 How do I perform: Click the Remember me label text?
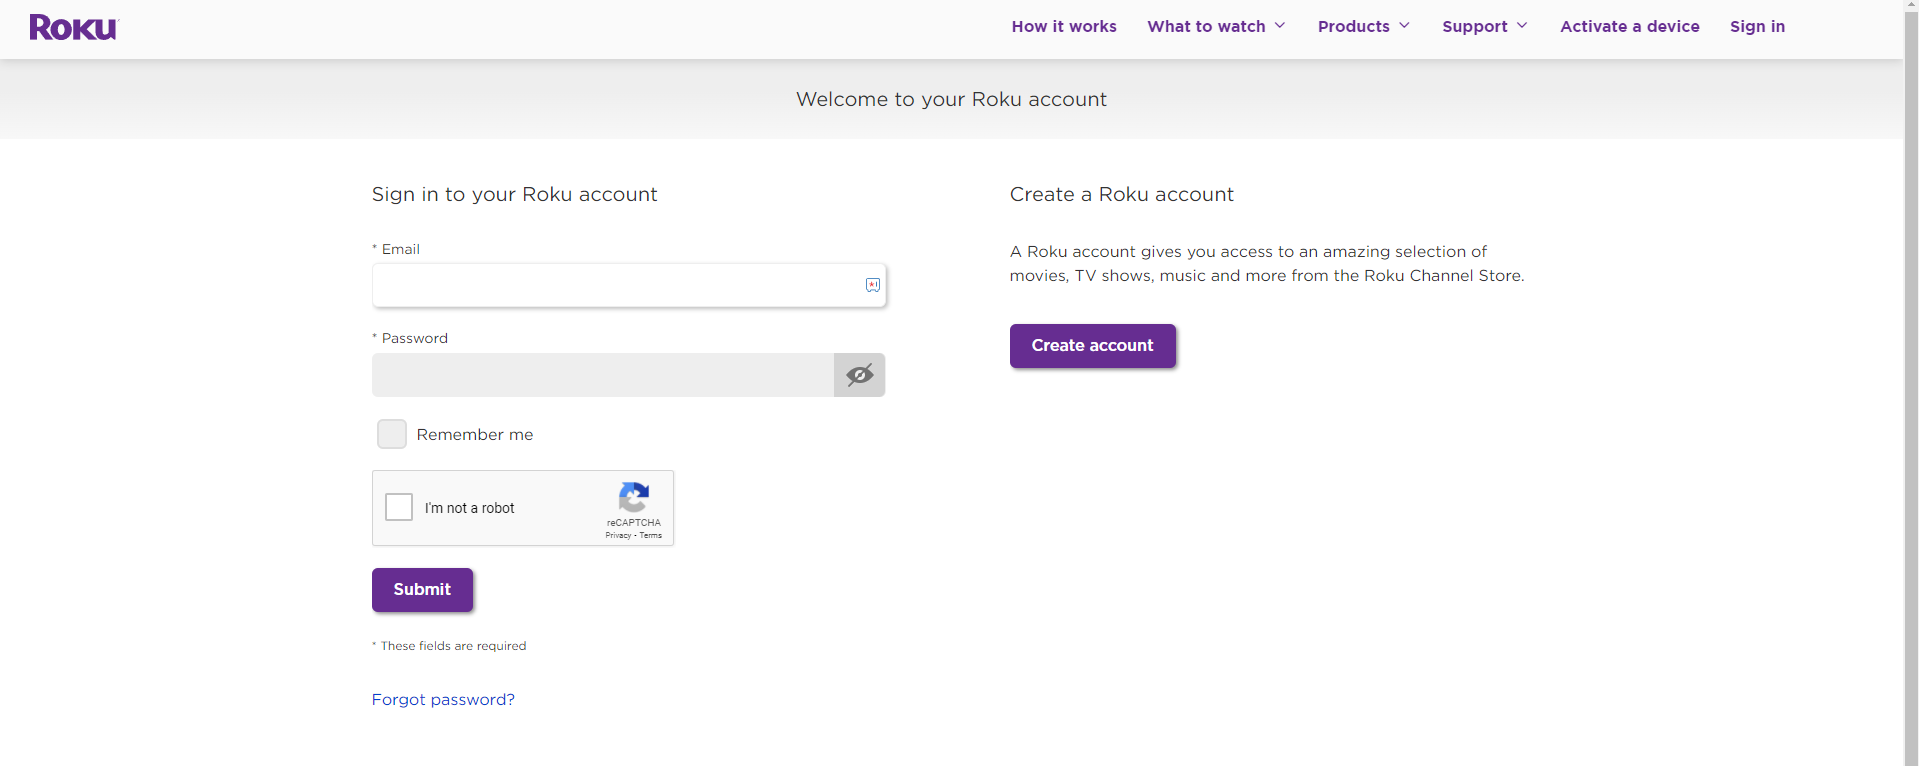point(475,434)
